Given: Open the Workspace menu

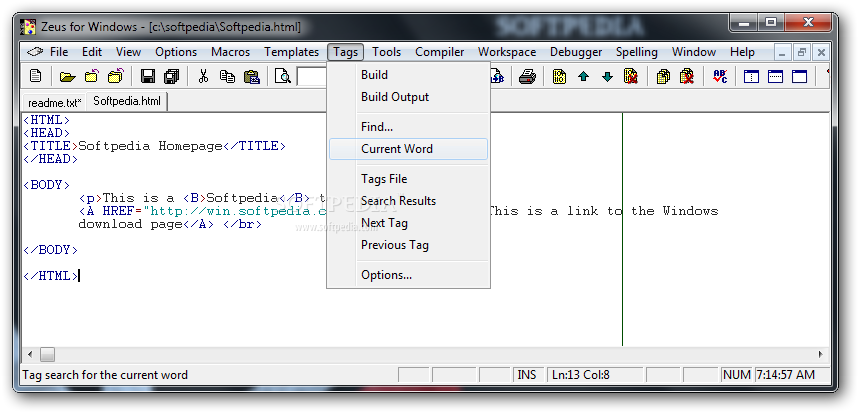Looking at the screenshot, I should coord(507,52).
